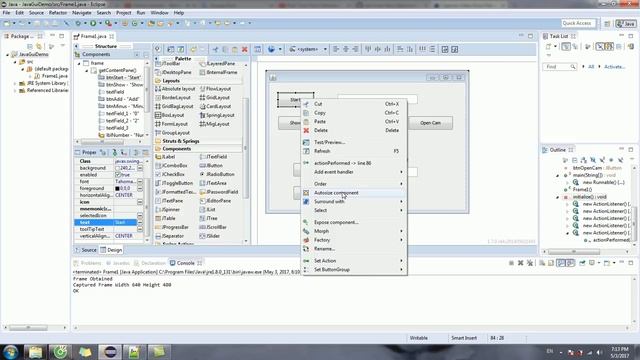640x360 pixels.
Task: Select JSlider in the palette
Action: click(x=210, y=236)
